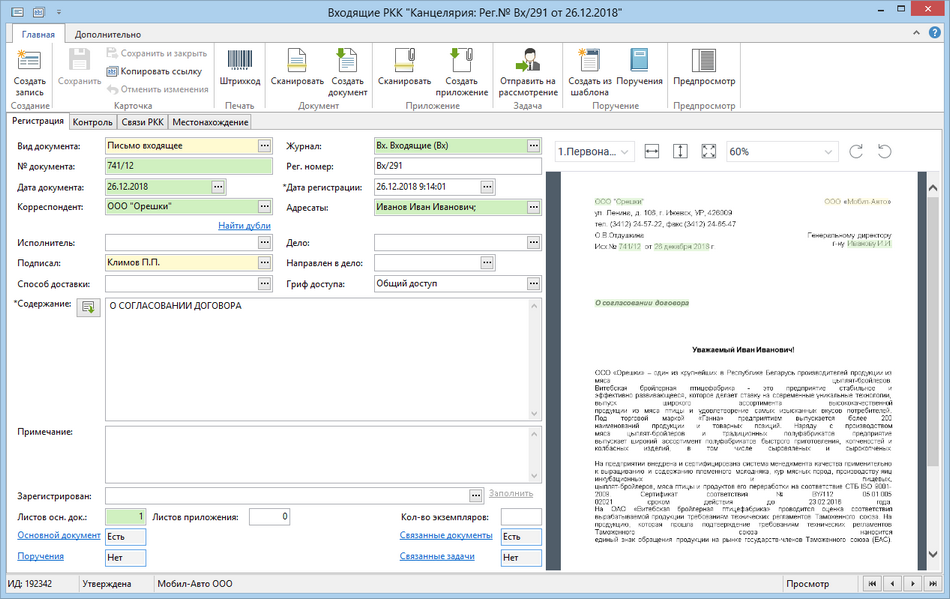950x599 pixels.
Task: Open the Дата регистрации calendar picker
Action: [487, 187]
